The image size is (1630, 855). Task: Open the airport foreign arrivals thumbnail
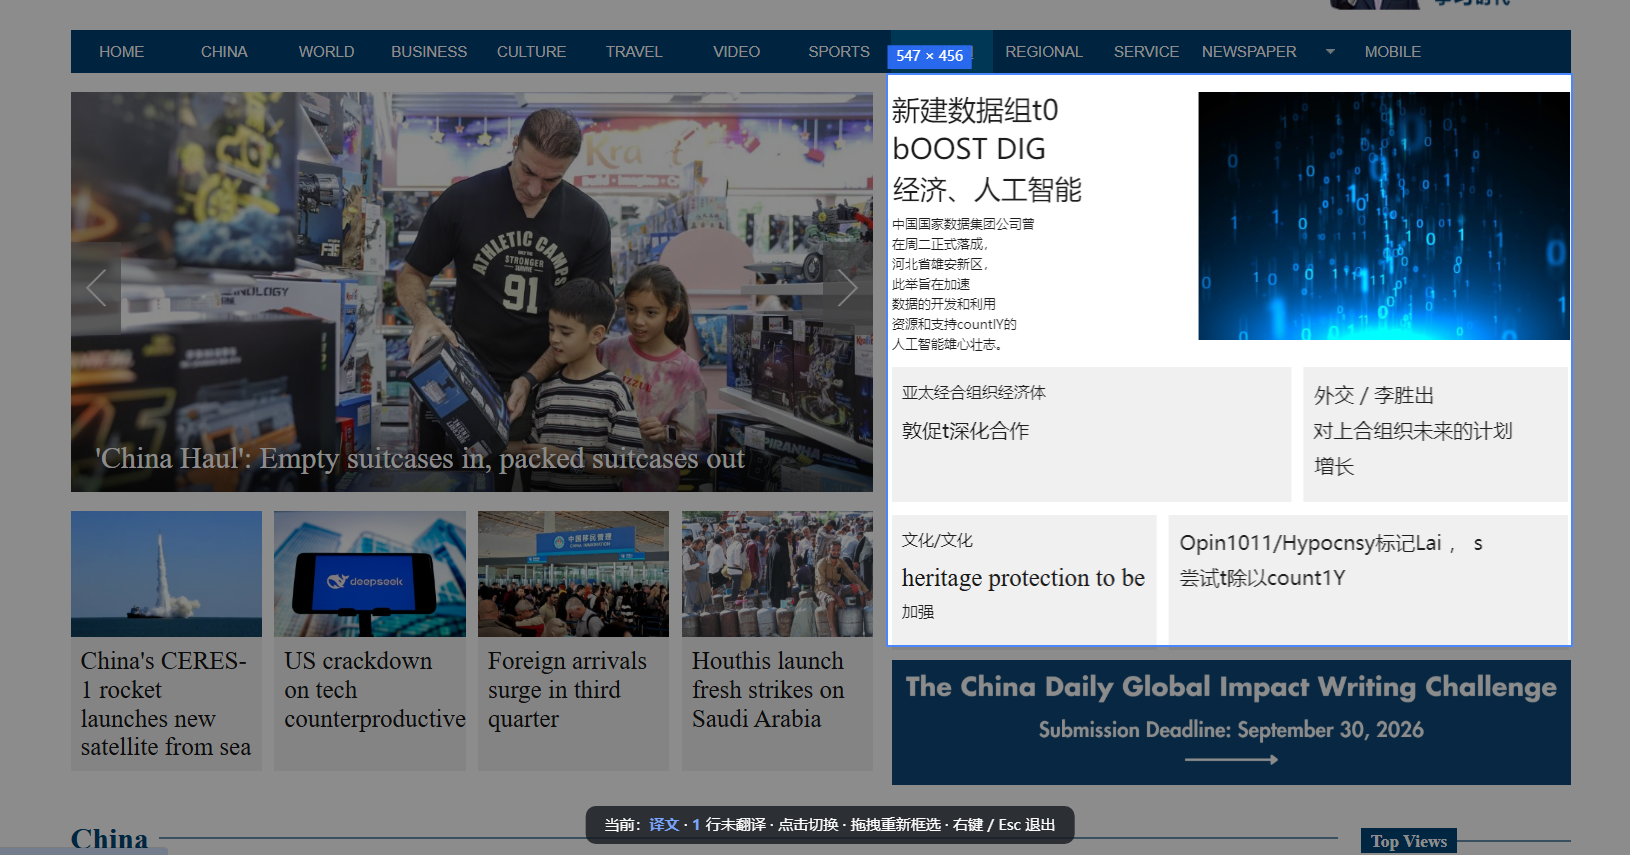coord(573,574)
